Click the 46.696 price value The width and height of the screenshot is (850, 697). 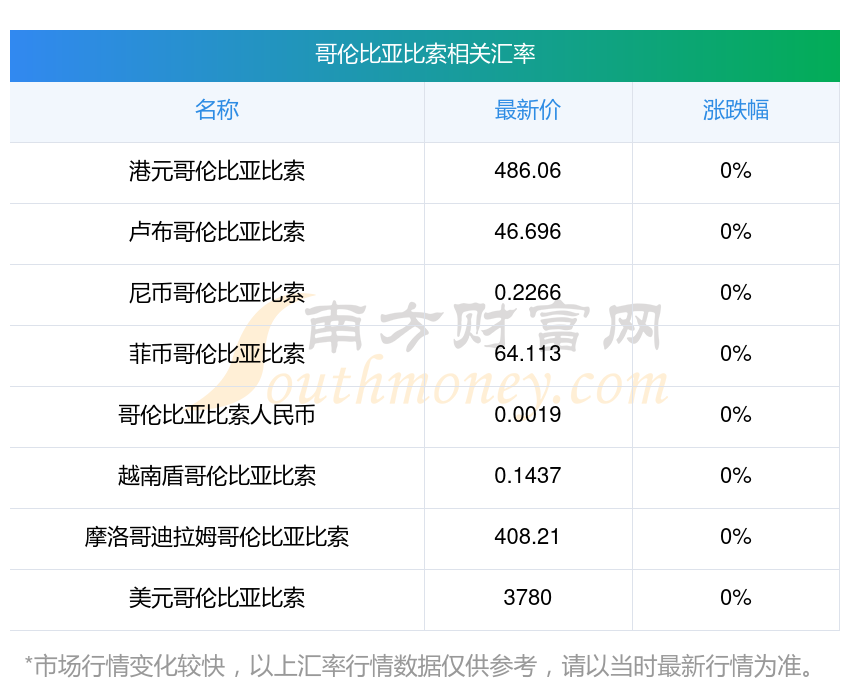[x=527, y=232]
